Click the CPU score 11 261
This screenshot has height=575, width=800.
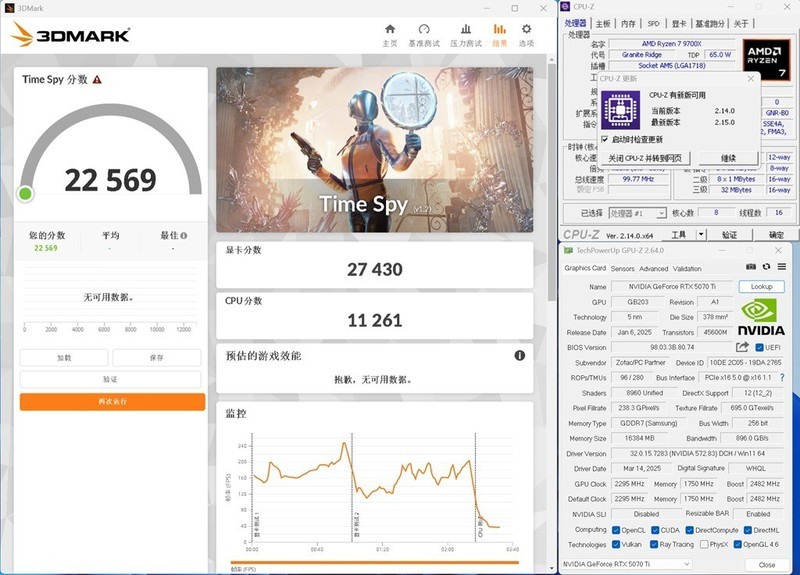(x=374, y=320)
